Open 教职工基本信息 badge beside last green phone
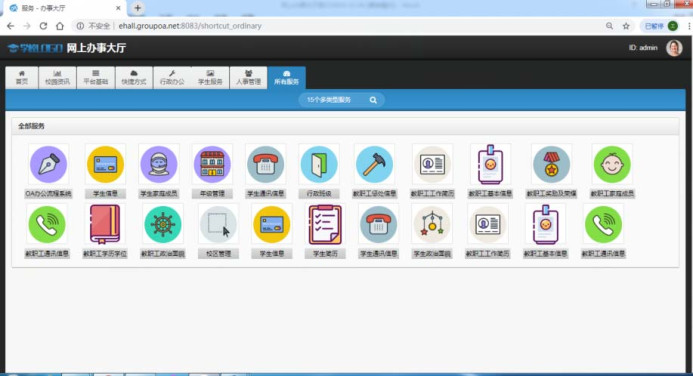Image resolution: width=693 pixels, height=376 pixels. [545, 224]
